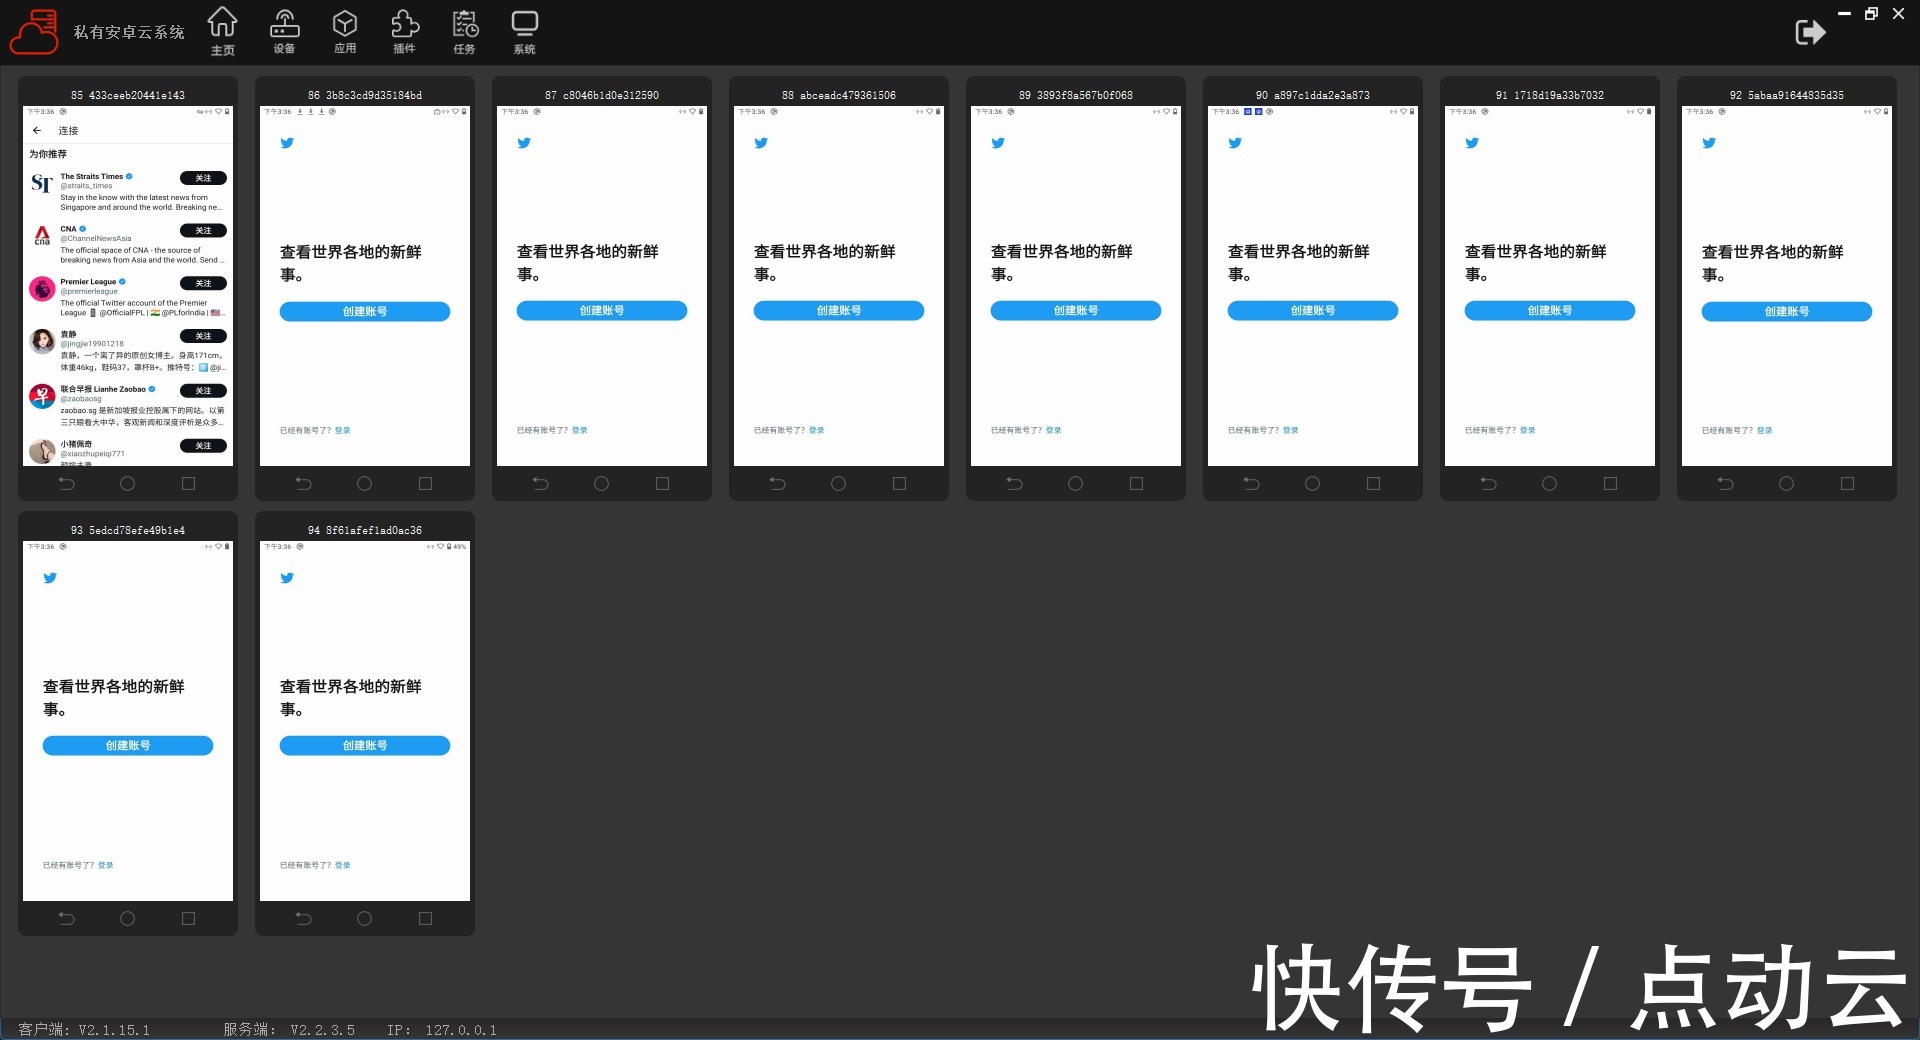This screenshot has height=1040, width=1920.
Task: Tap 创建账号 on device 87
Action: click(x=602, y=311)
